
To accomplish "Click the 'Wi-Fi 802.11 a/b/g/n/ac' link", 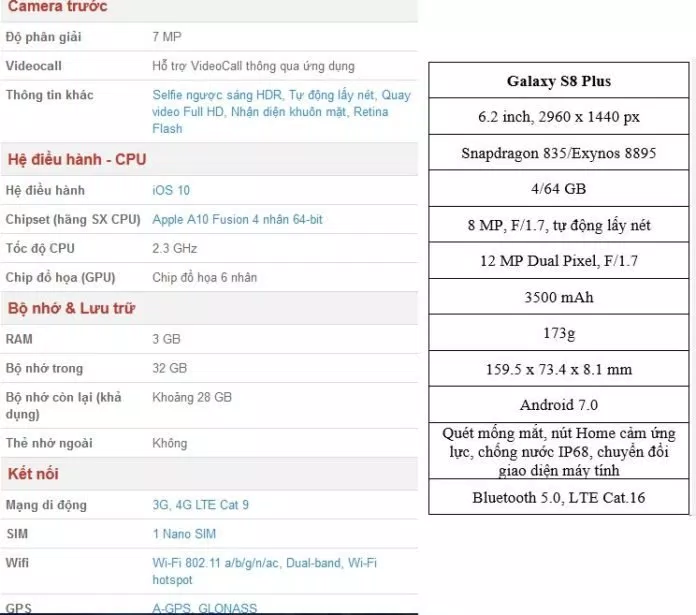I will pos(216,563).
